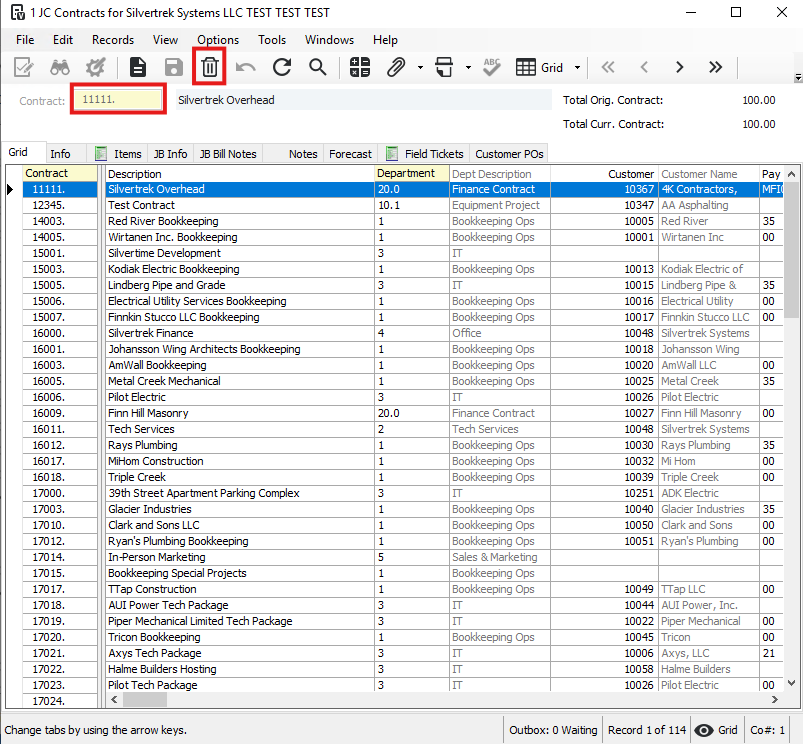Select the Tech Services description cell
The height and width of the screenshot is (744, 803).
[x=240, y=429]
